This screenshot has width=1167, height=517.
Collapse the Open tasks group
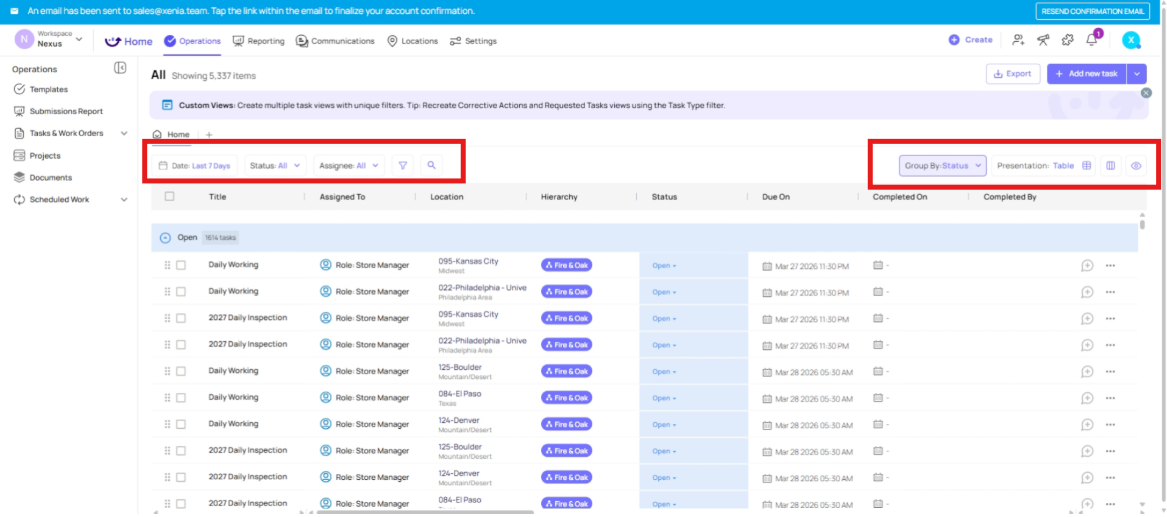[165, 238]
